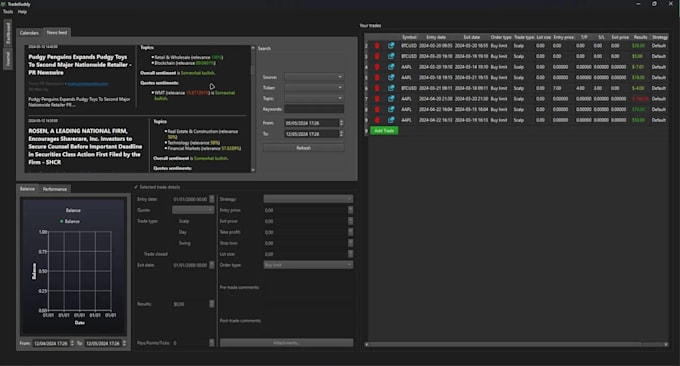The width and height of the screenshot is (680, 366).
Task: Delete trade row 2 with red icon
Action: point(377,46)
